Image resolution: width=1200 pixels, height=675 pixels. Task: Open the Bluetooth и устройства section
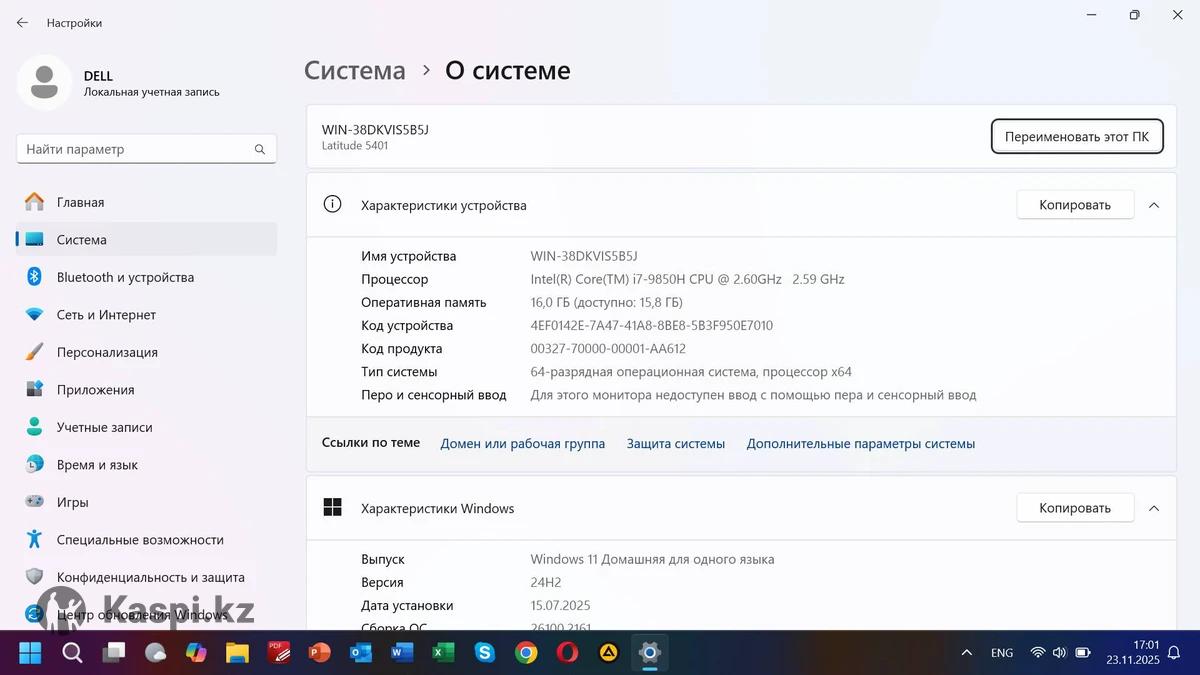(x=125, y=277)
